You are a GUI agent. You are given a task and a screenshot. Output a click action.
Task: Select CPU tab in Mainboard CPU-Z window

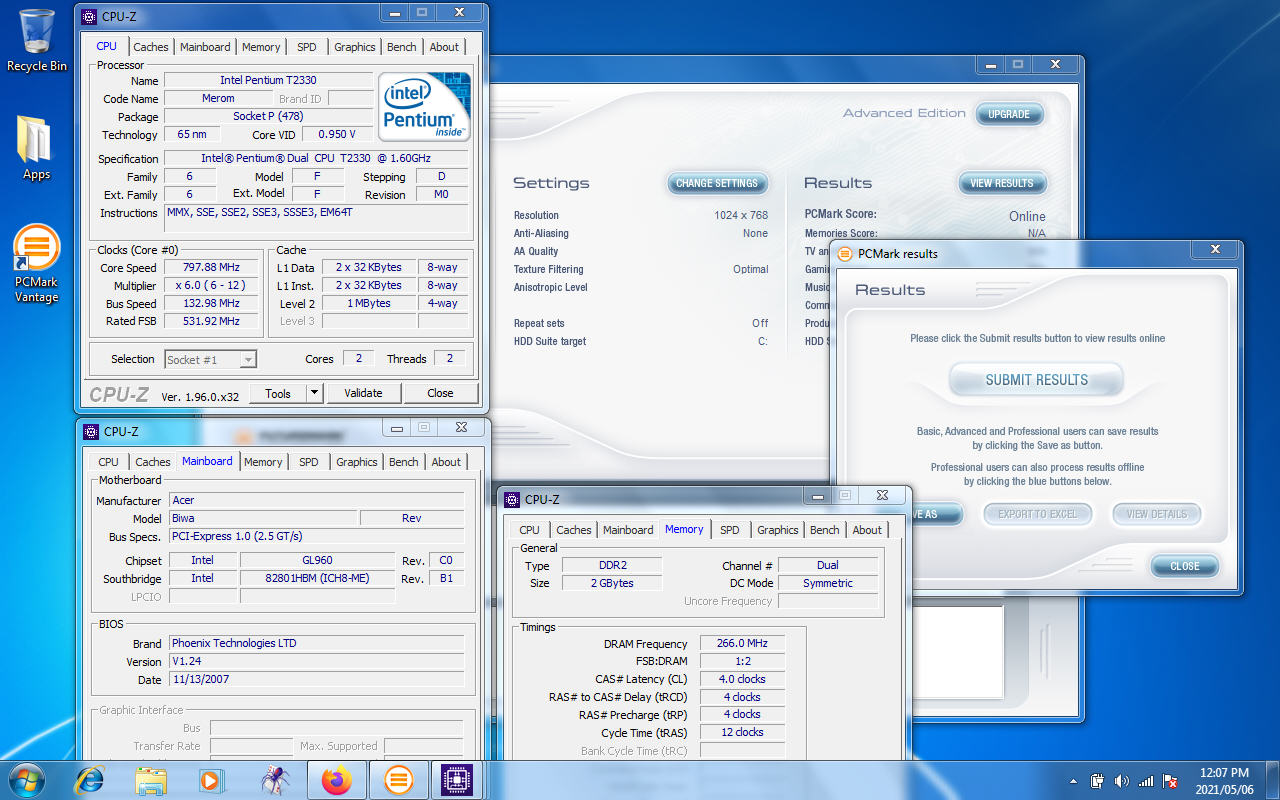click(x=108, y=462)
